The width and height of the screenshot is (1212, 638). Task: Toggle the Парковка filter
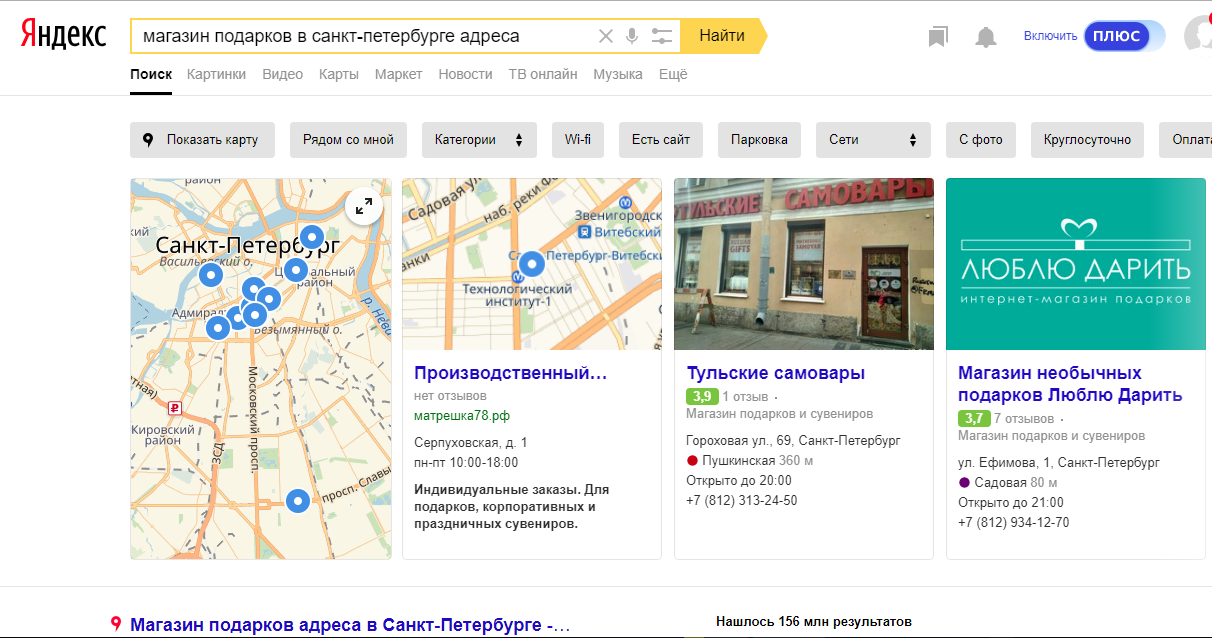pyautogui.click(x=759, y=140)
